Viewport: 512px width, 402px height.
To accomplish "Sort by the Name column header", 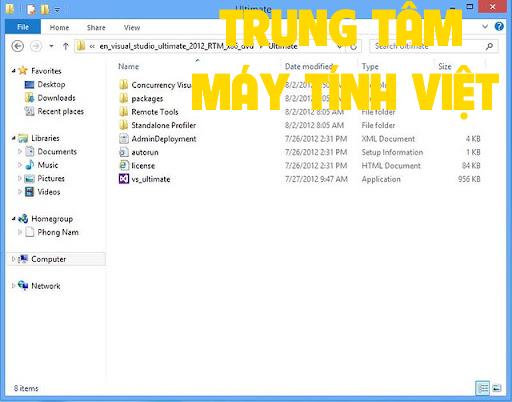I will click(128, 66).
